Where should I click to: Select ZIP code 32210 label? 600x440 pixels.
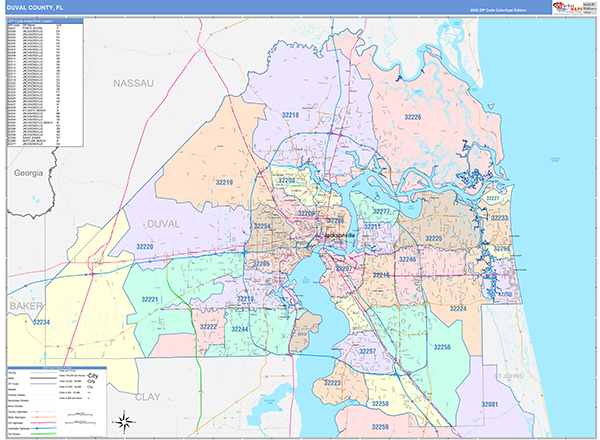(245, 299)
